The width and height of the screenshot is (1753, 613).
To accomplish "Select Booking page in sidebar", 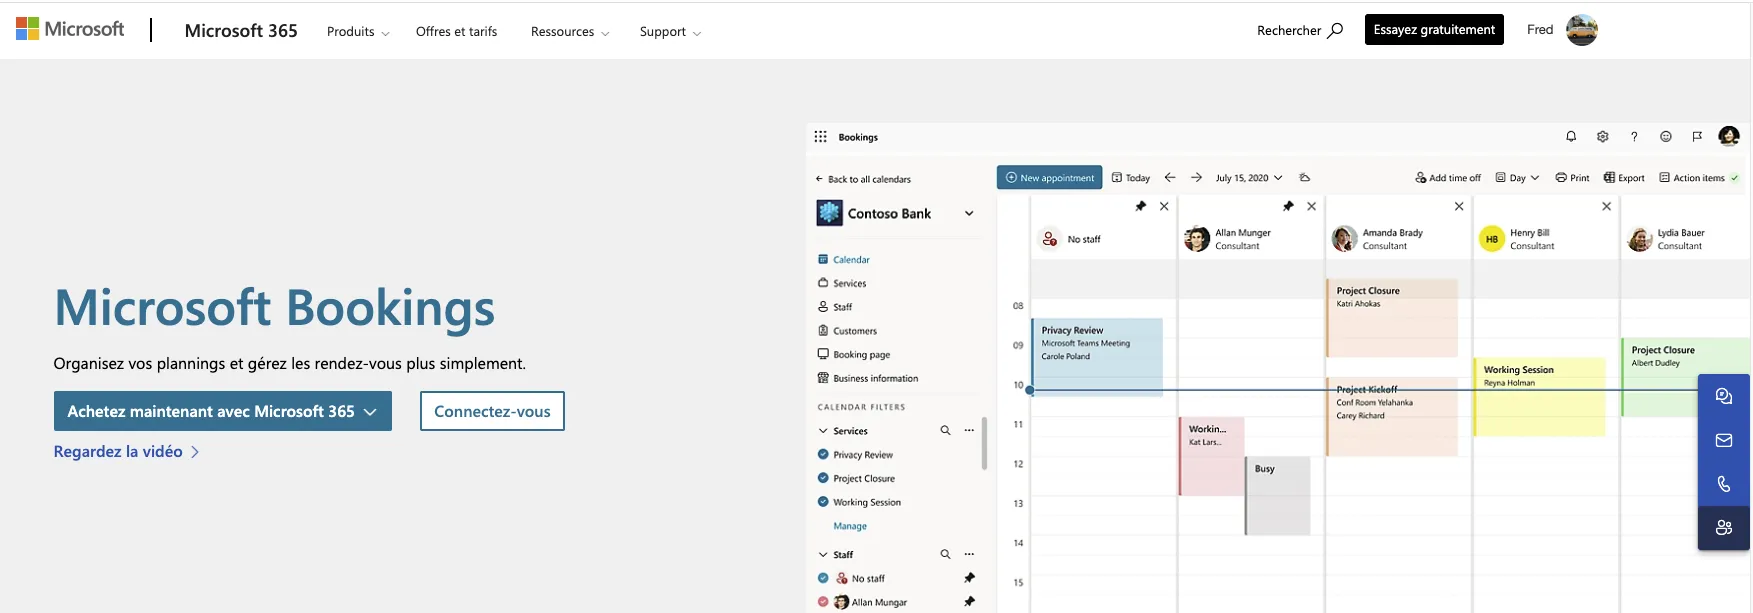I will coord(854,354).
